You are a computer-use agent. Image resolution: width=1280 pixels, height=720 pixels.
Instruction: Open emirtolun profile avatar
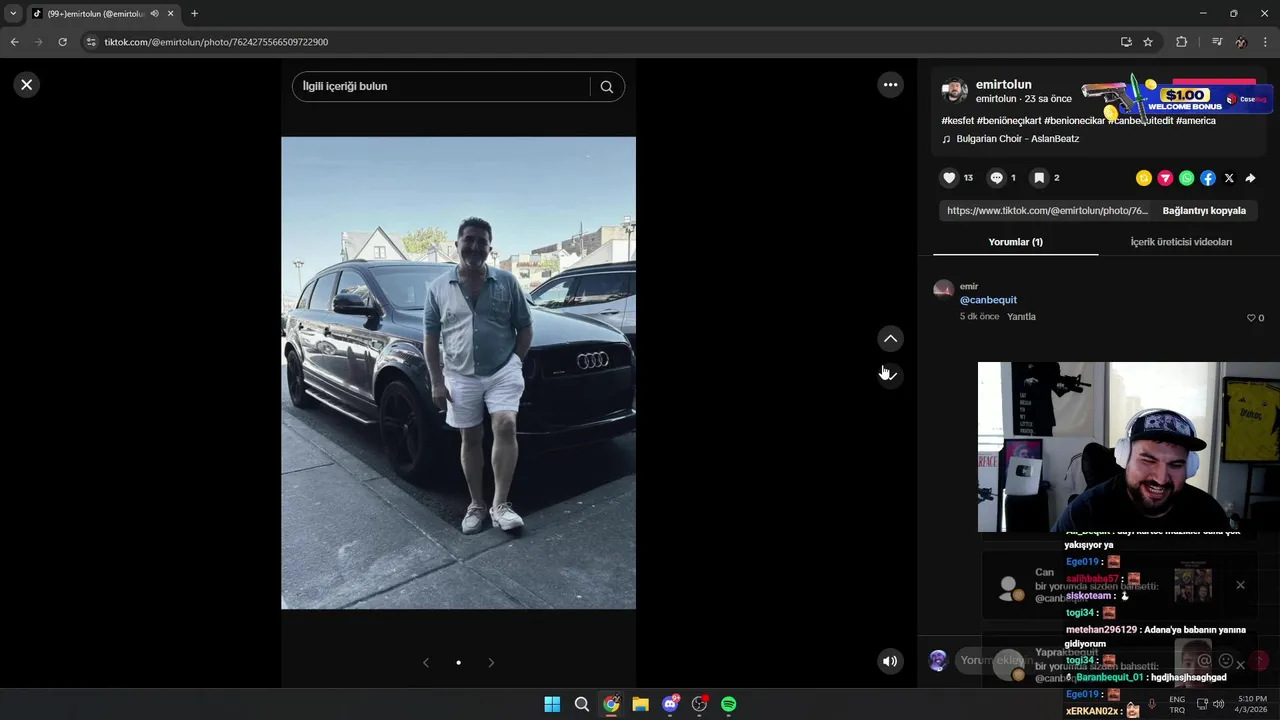(x=955, y=91)
